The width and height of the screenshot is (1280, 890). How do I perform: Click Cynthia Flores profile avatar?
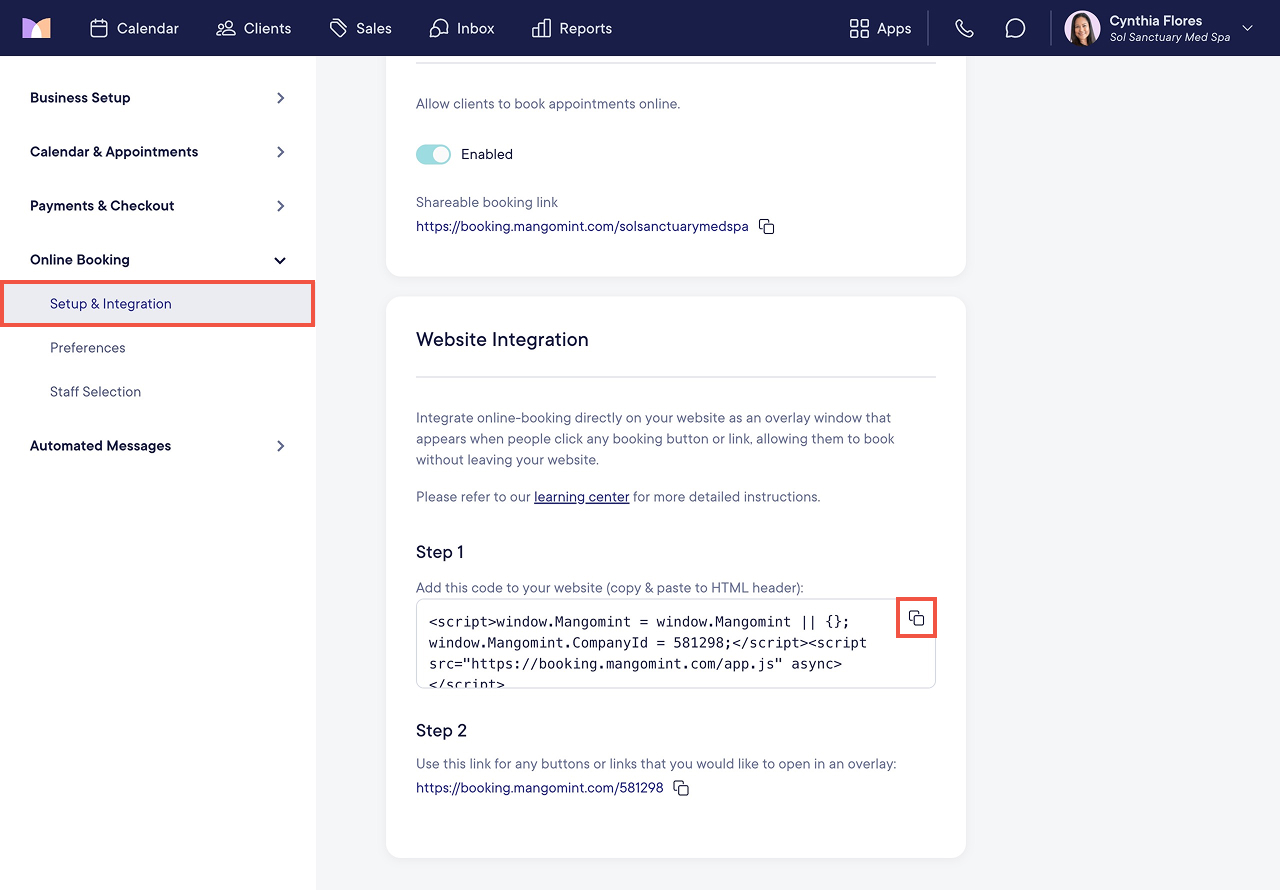pyautogui.click(x=1082, y=28)
